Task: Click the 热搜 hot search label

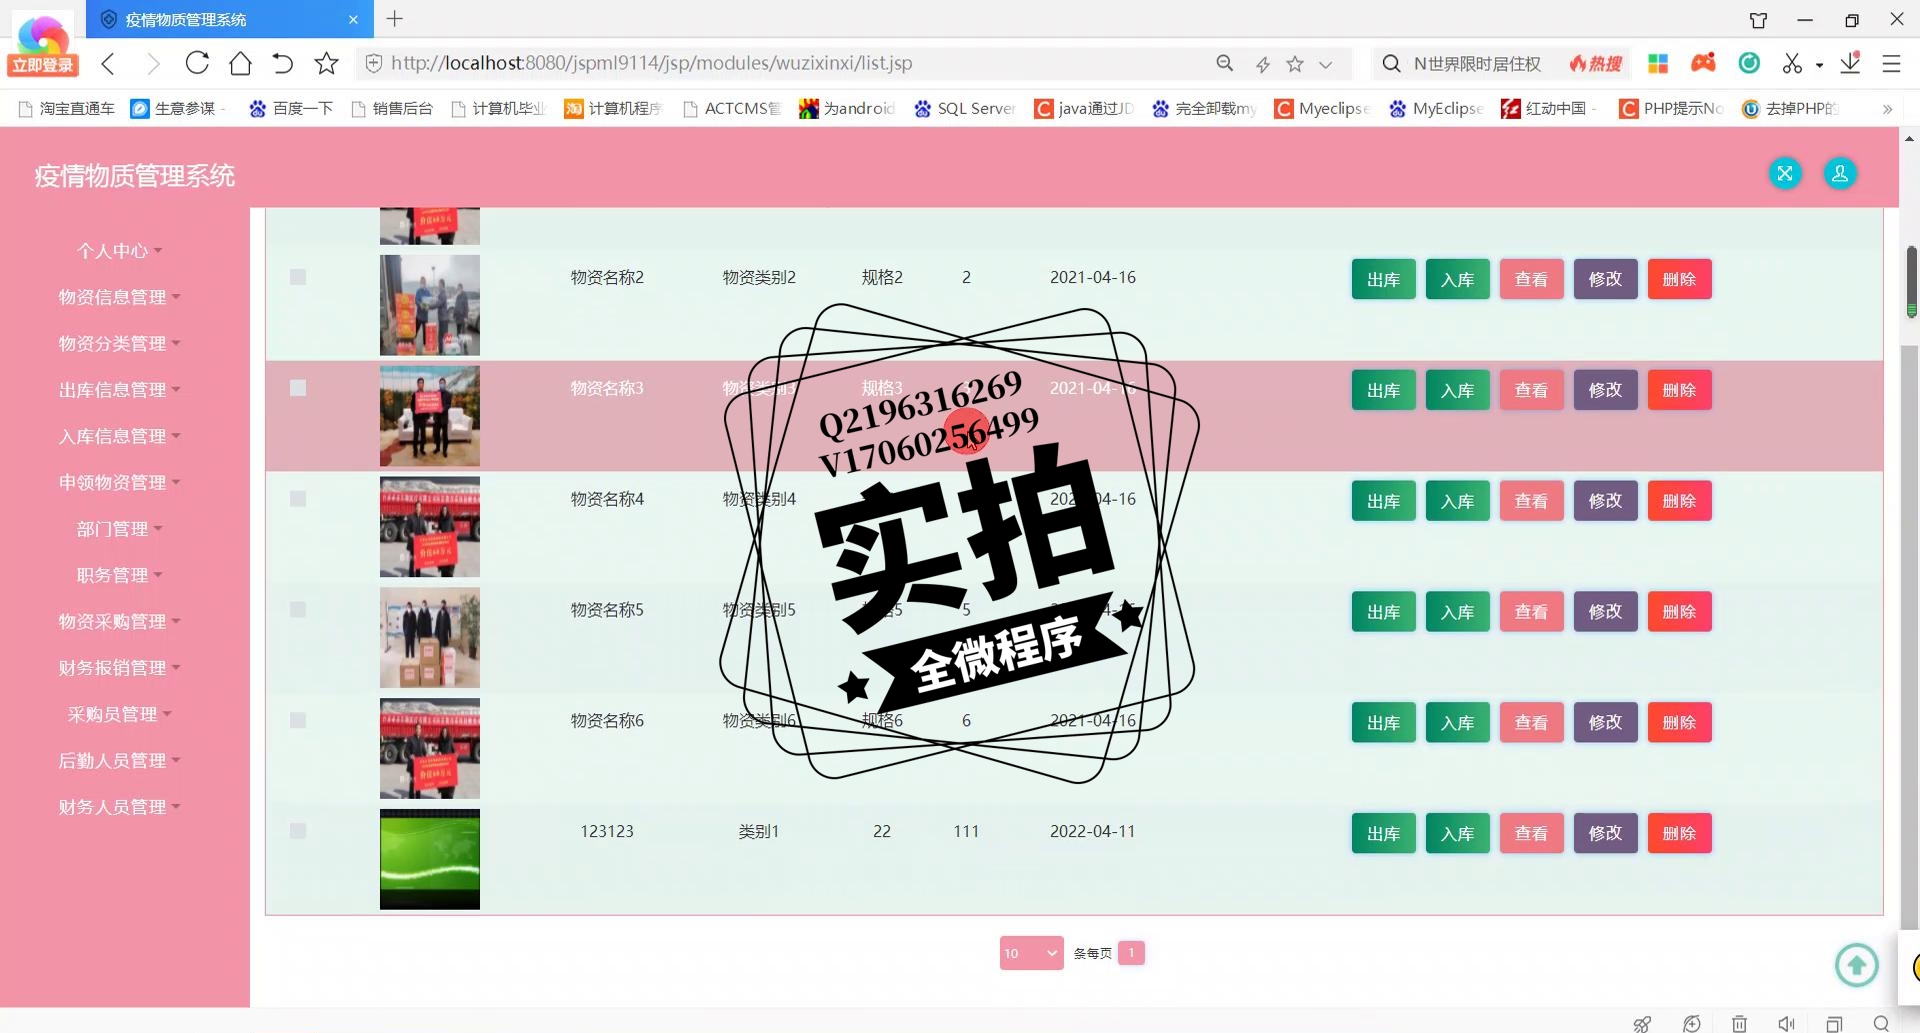Action: tap(1595, 64)
